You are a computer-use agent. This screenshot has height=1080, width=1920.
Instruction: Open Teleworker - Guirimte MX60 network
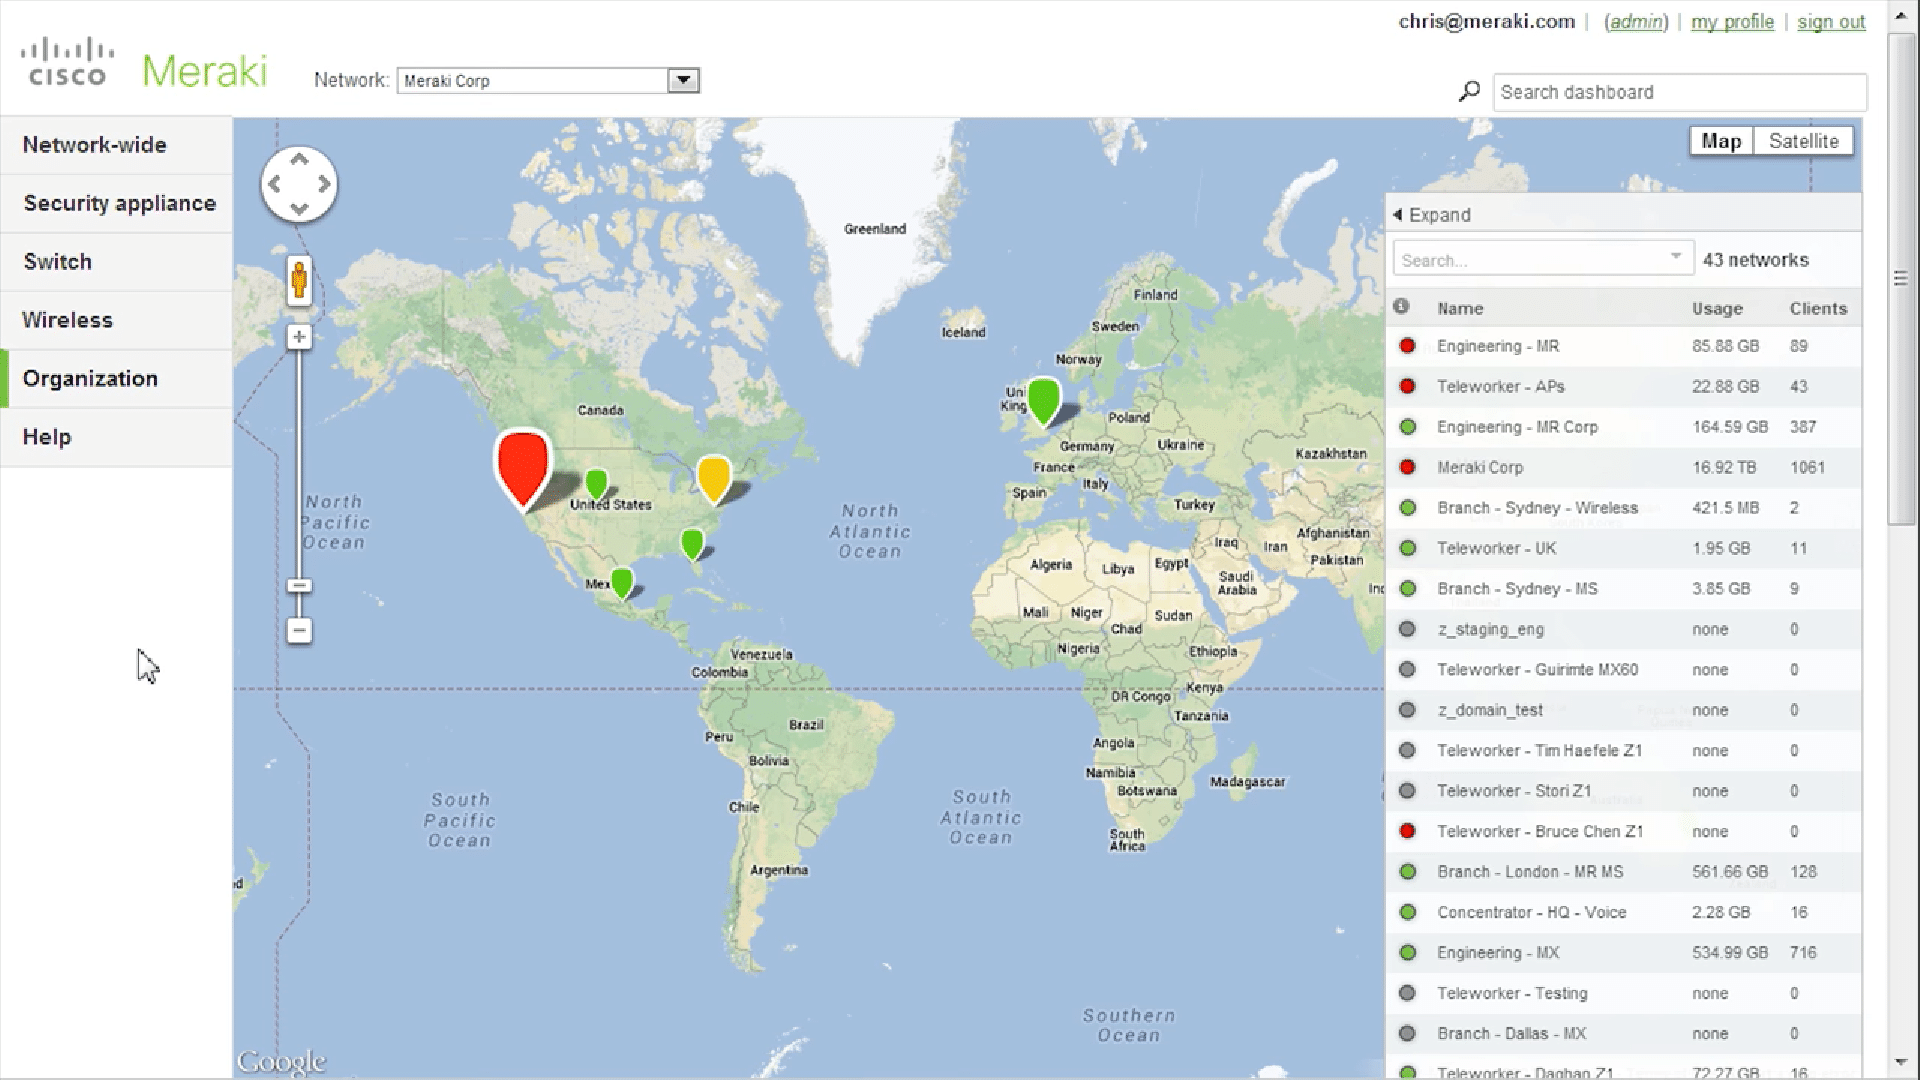pos(1537,670)
